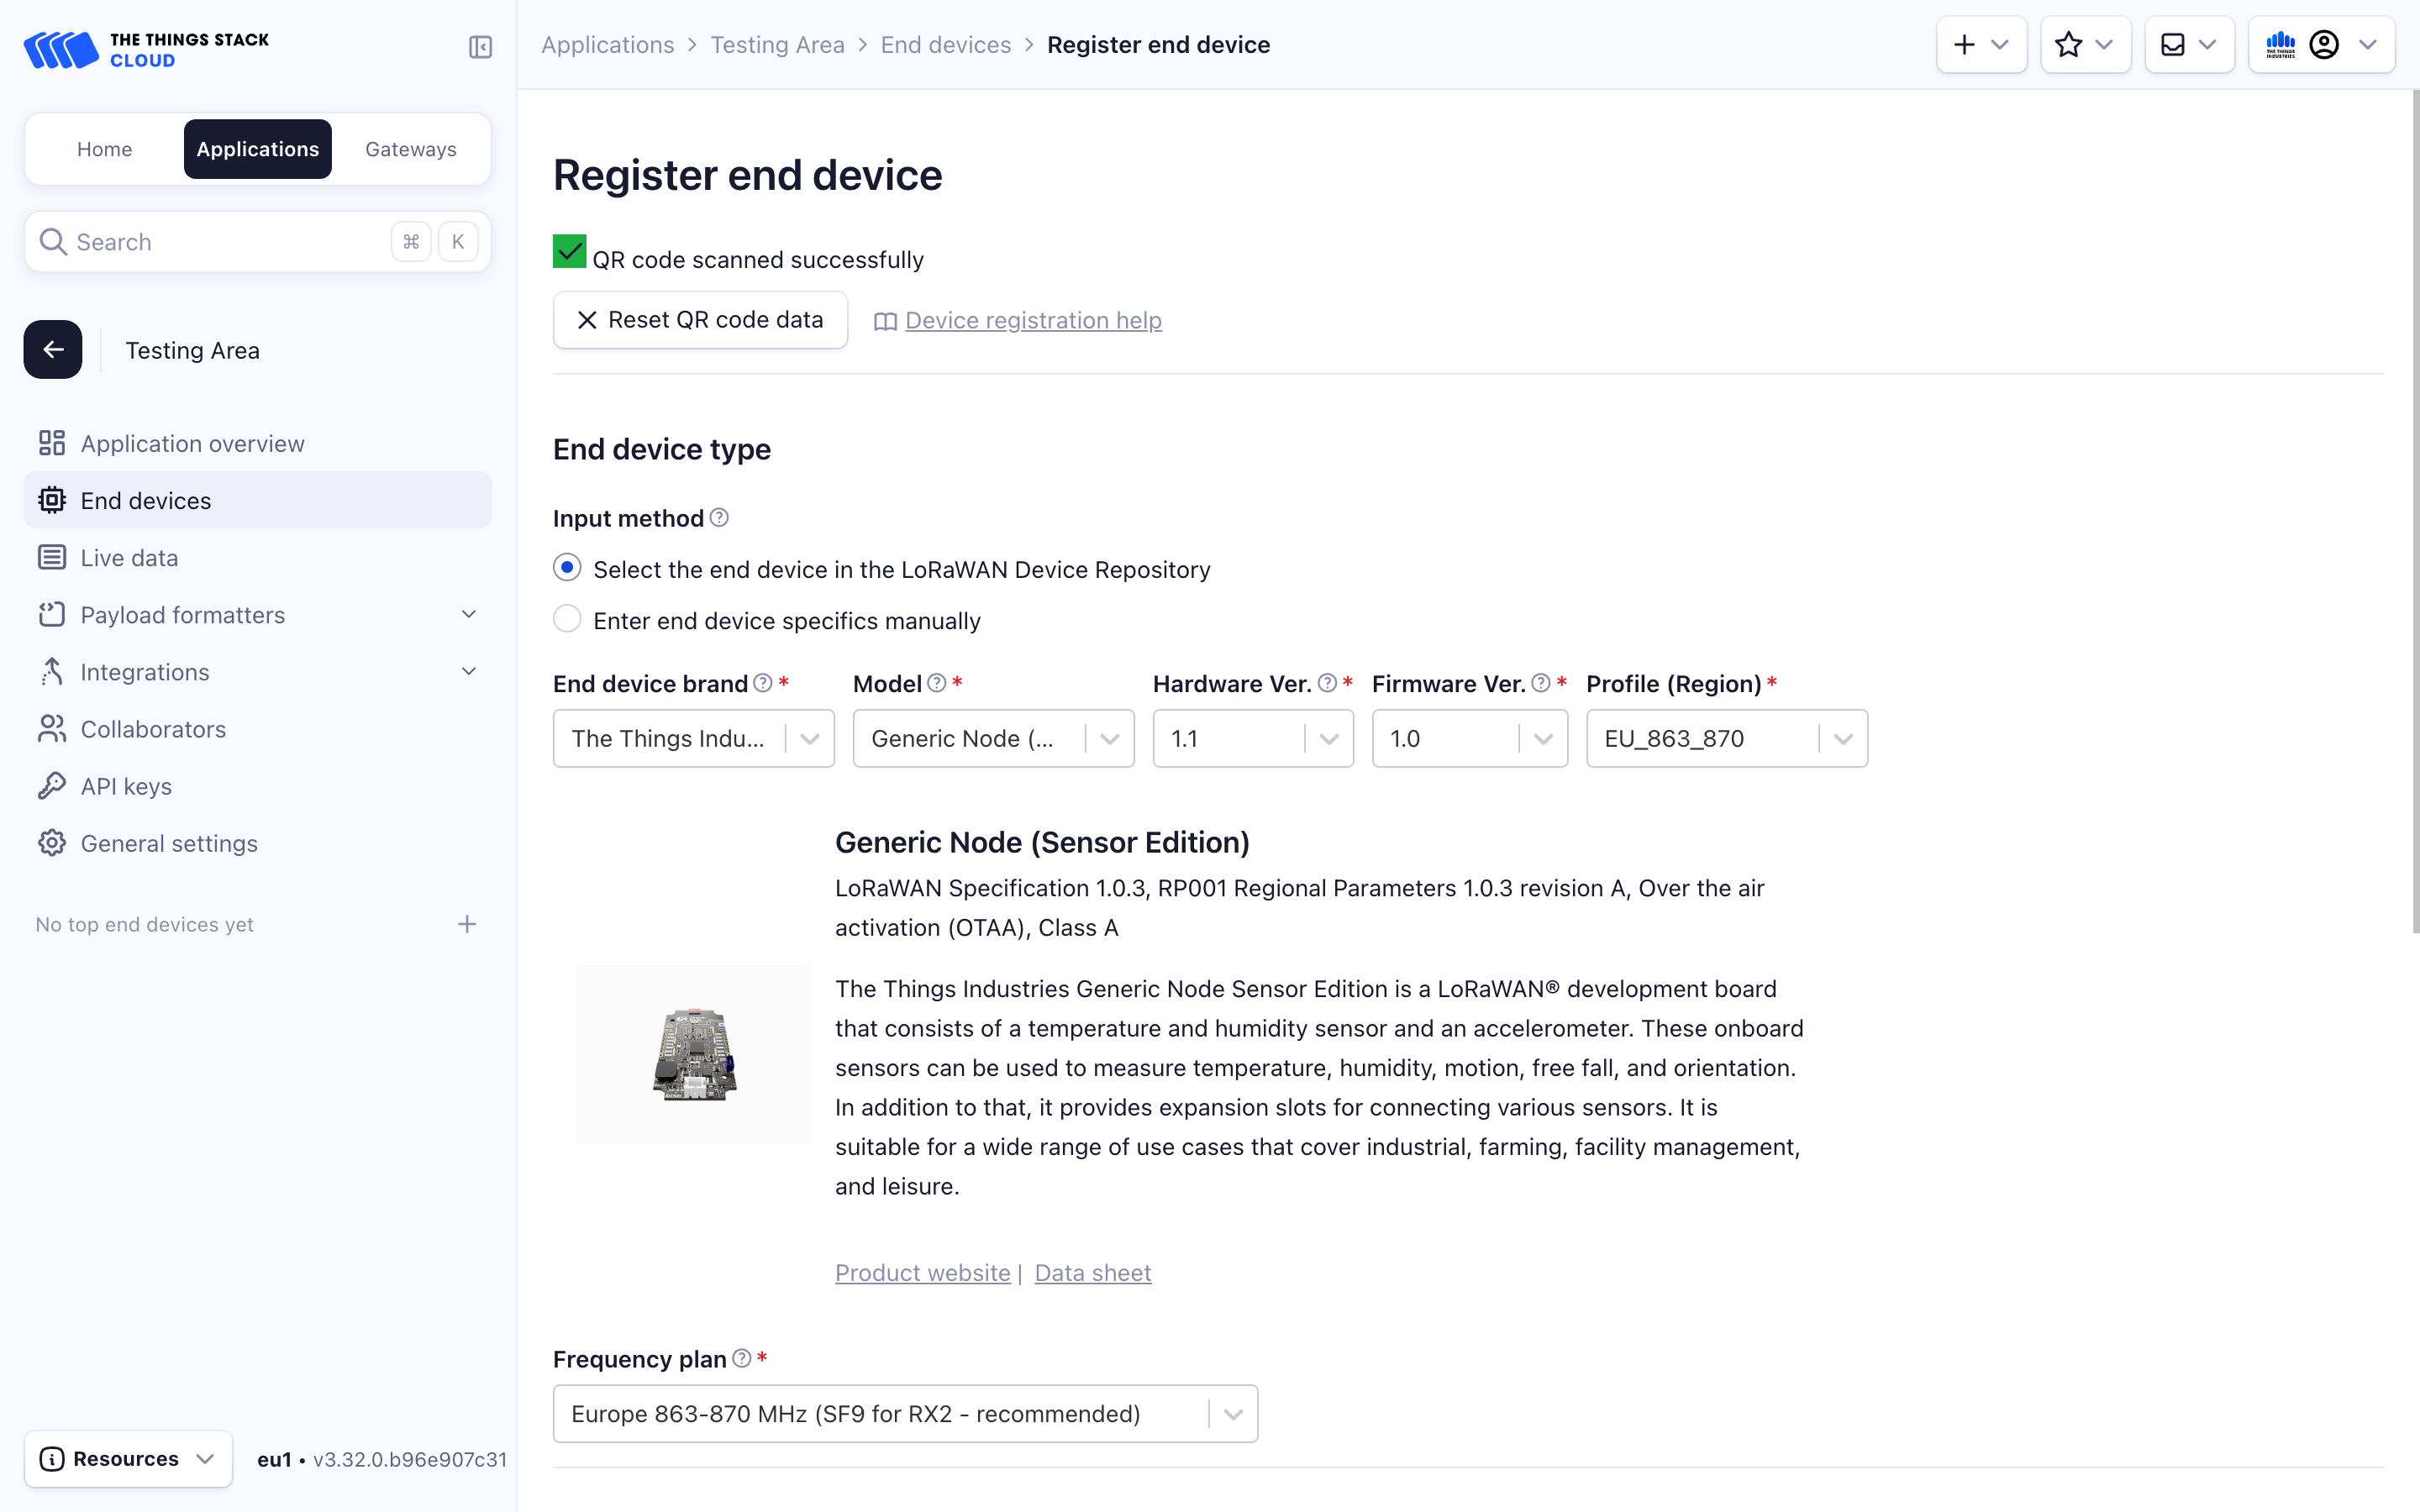Open the End device brand dropdown
The width and height of the screenshot is (2420, 1512).
[x=693, y=738]
